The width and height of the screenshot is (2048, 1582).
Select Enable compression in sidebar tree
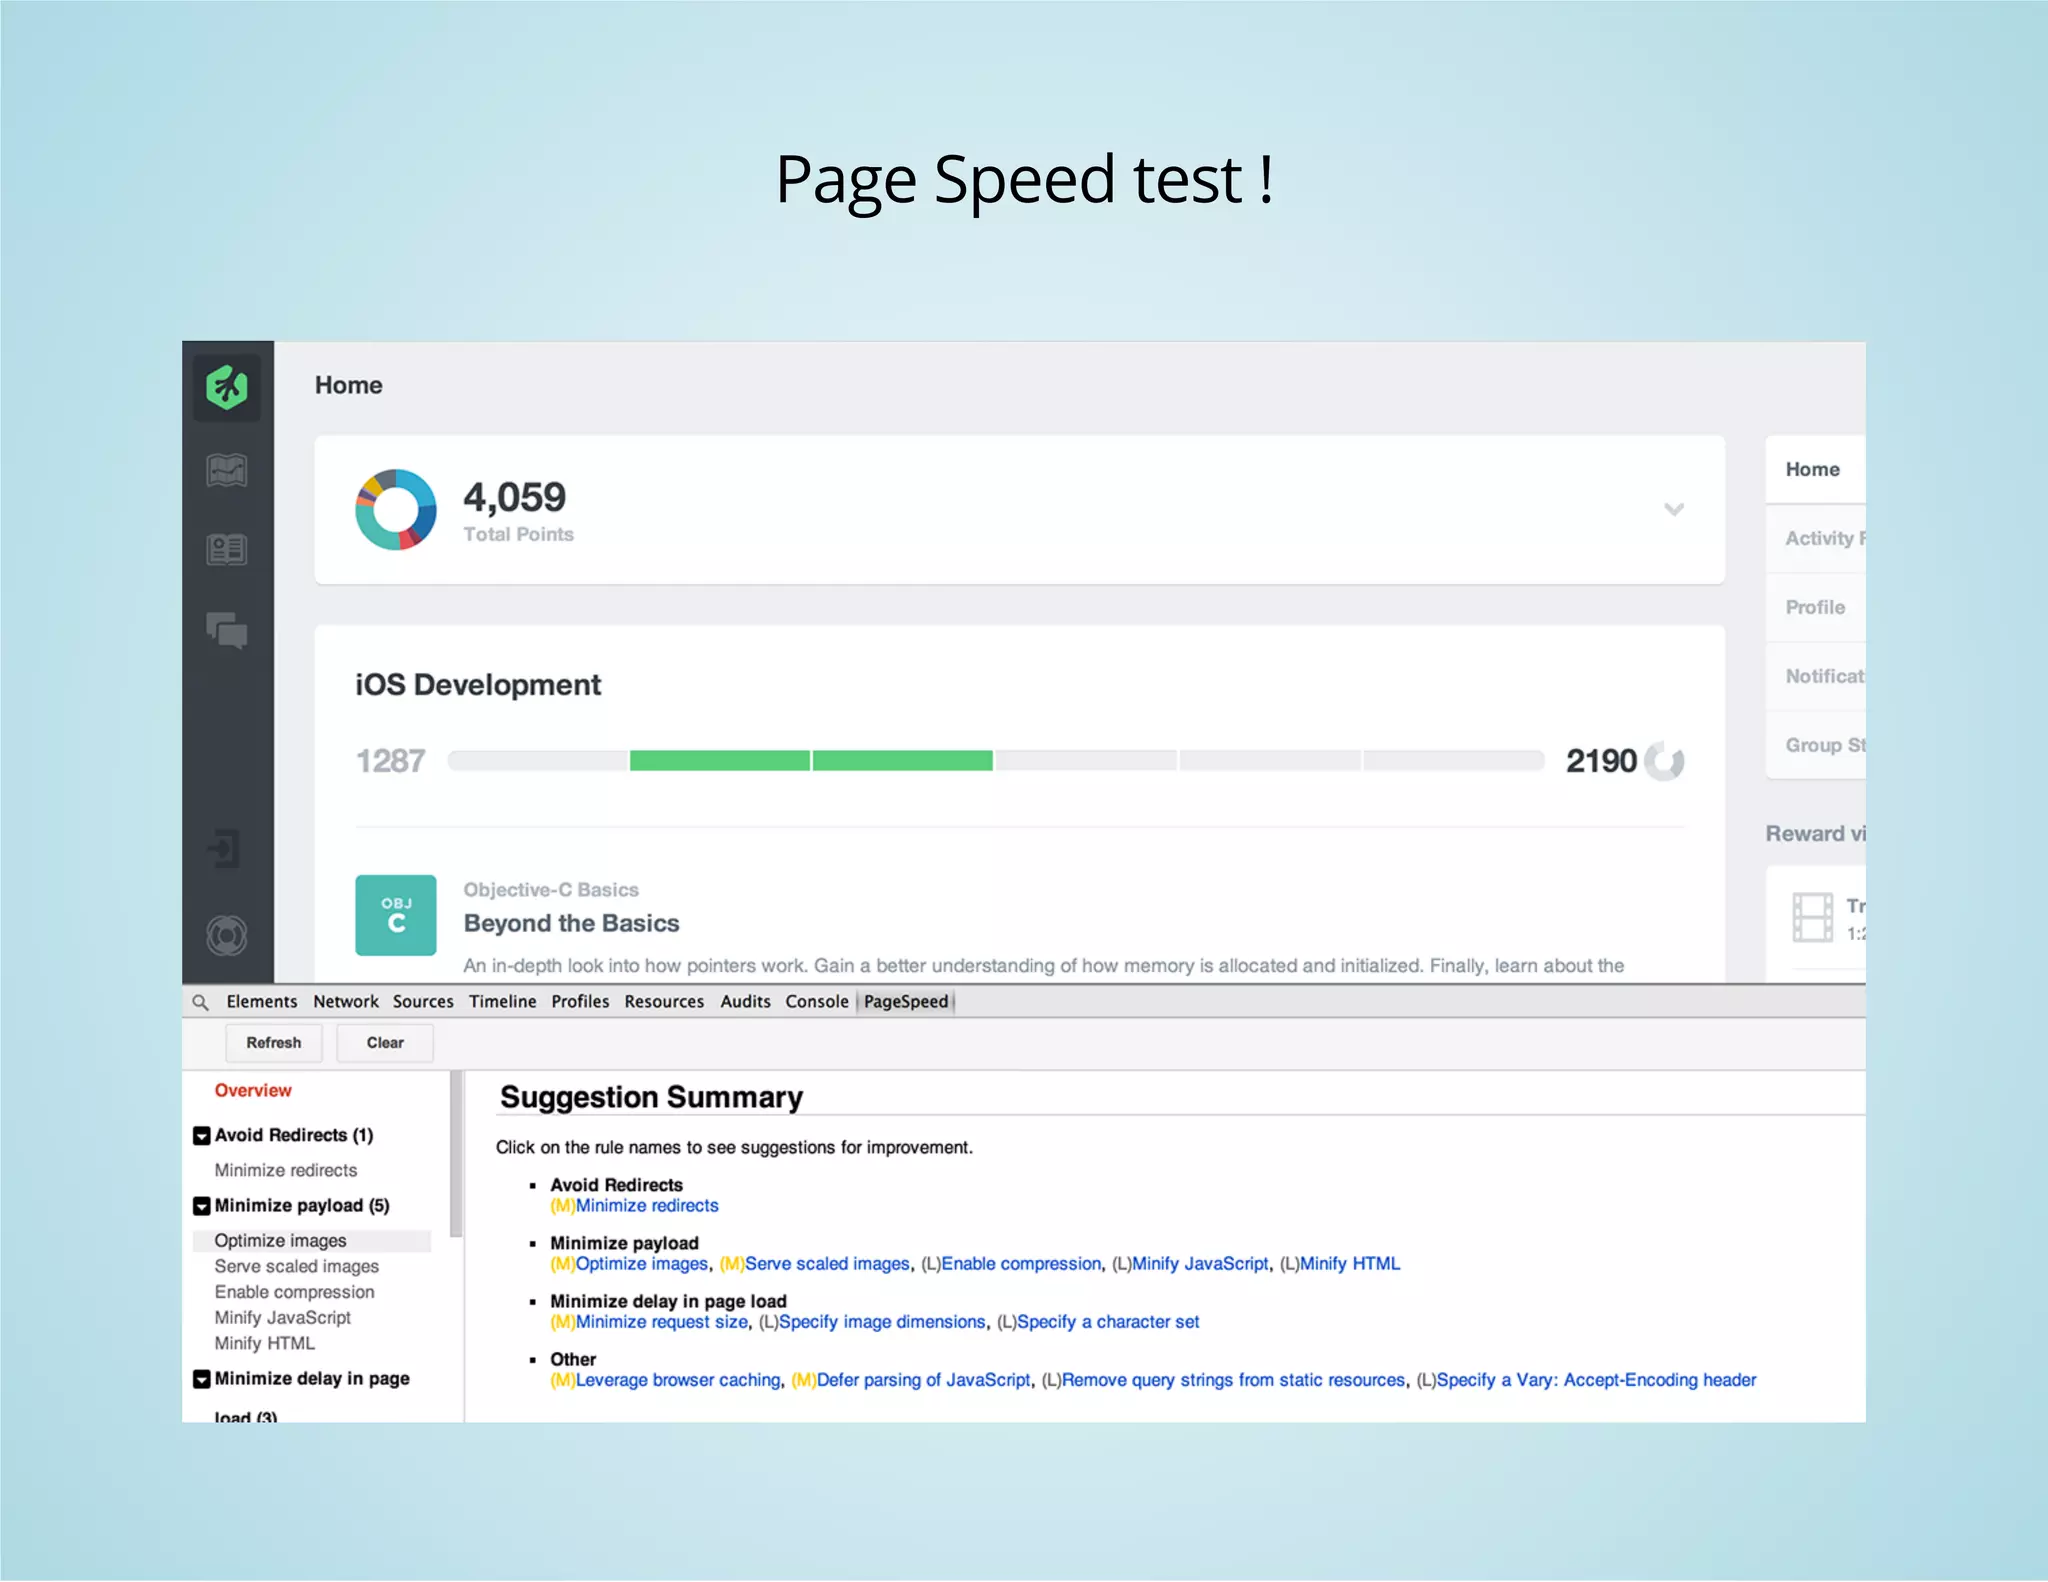[295, 1292]
